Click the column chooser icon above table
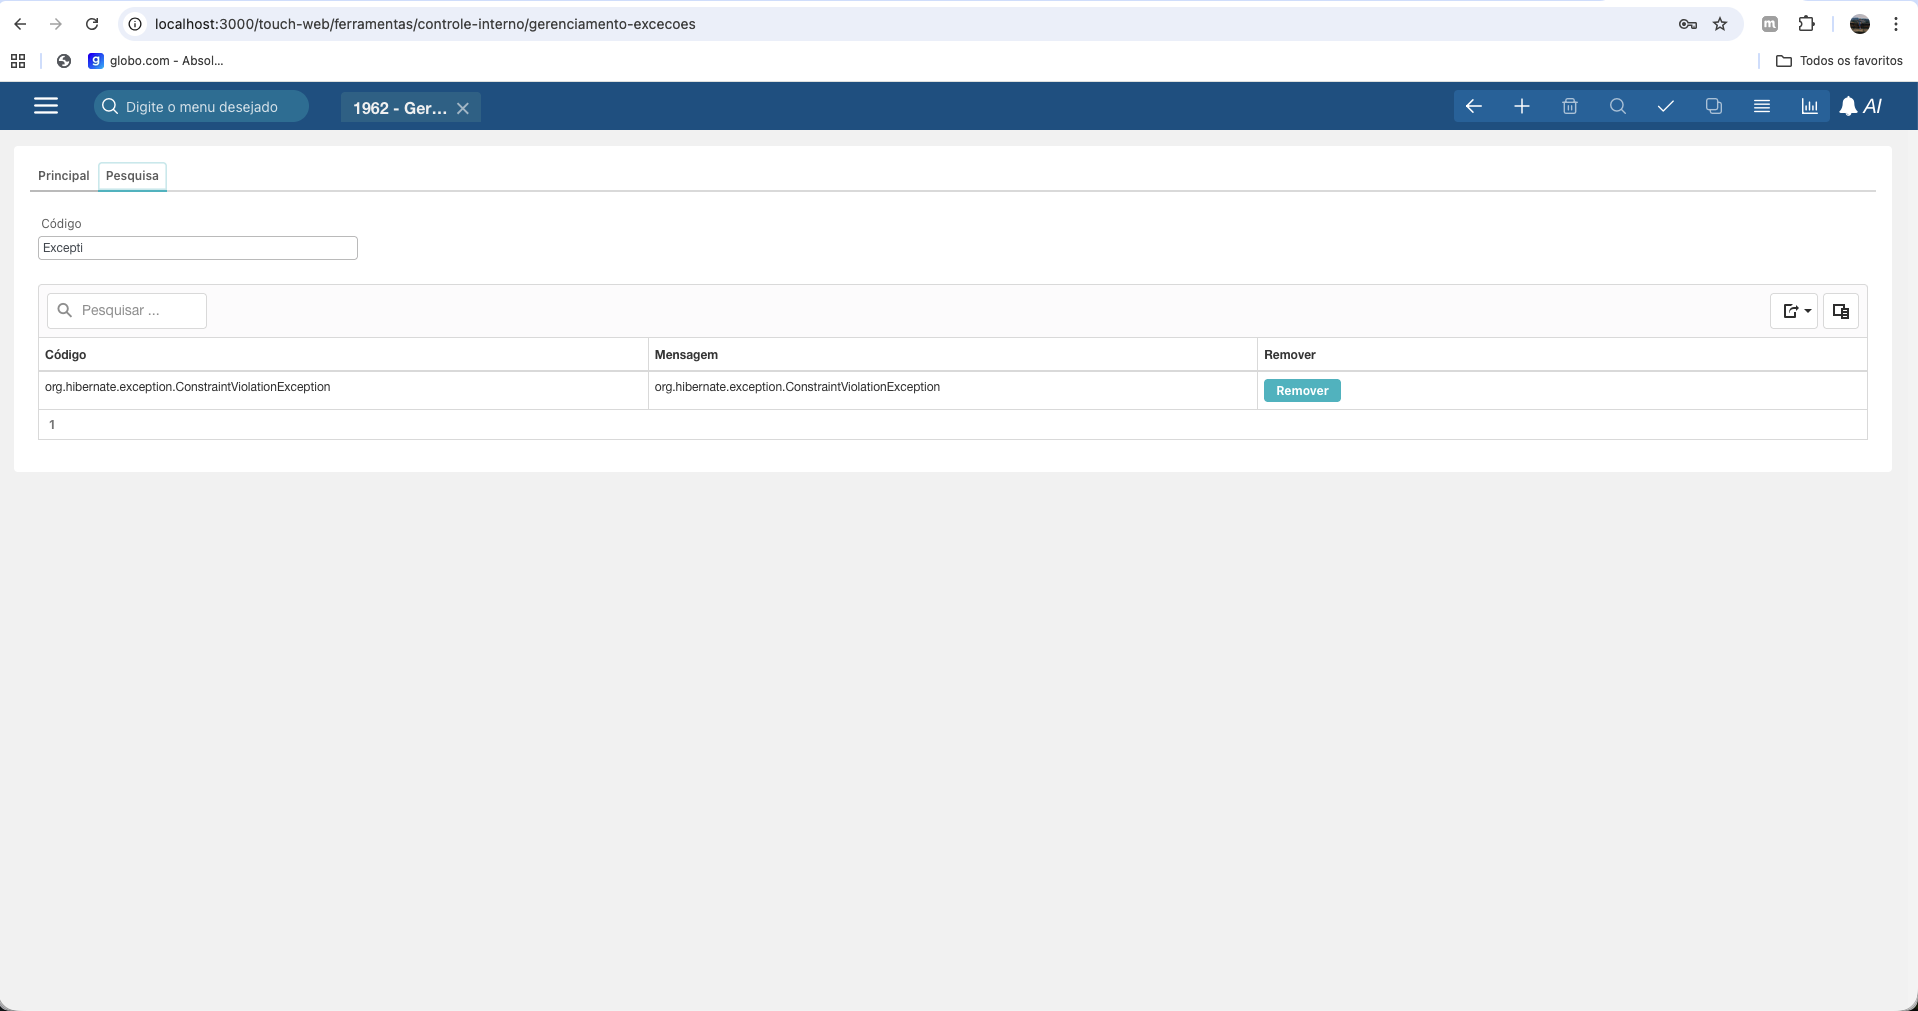This screenshot has width=1918, height=1011. click(x=1840, y=311)
